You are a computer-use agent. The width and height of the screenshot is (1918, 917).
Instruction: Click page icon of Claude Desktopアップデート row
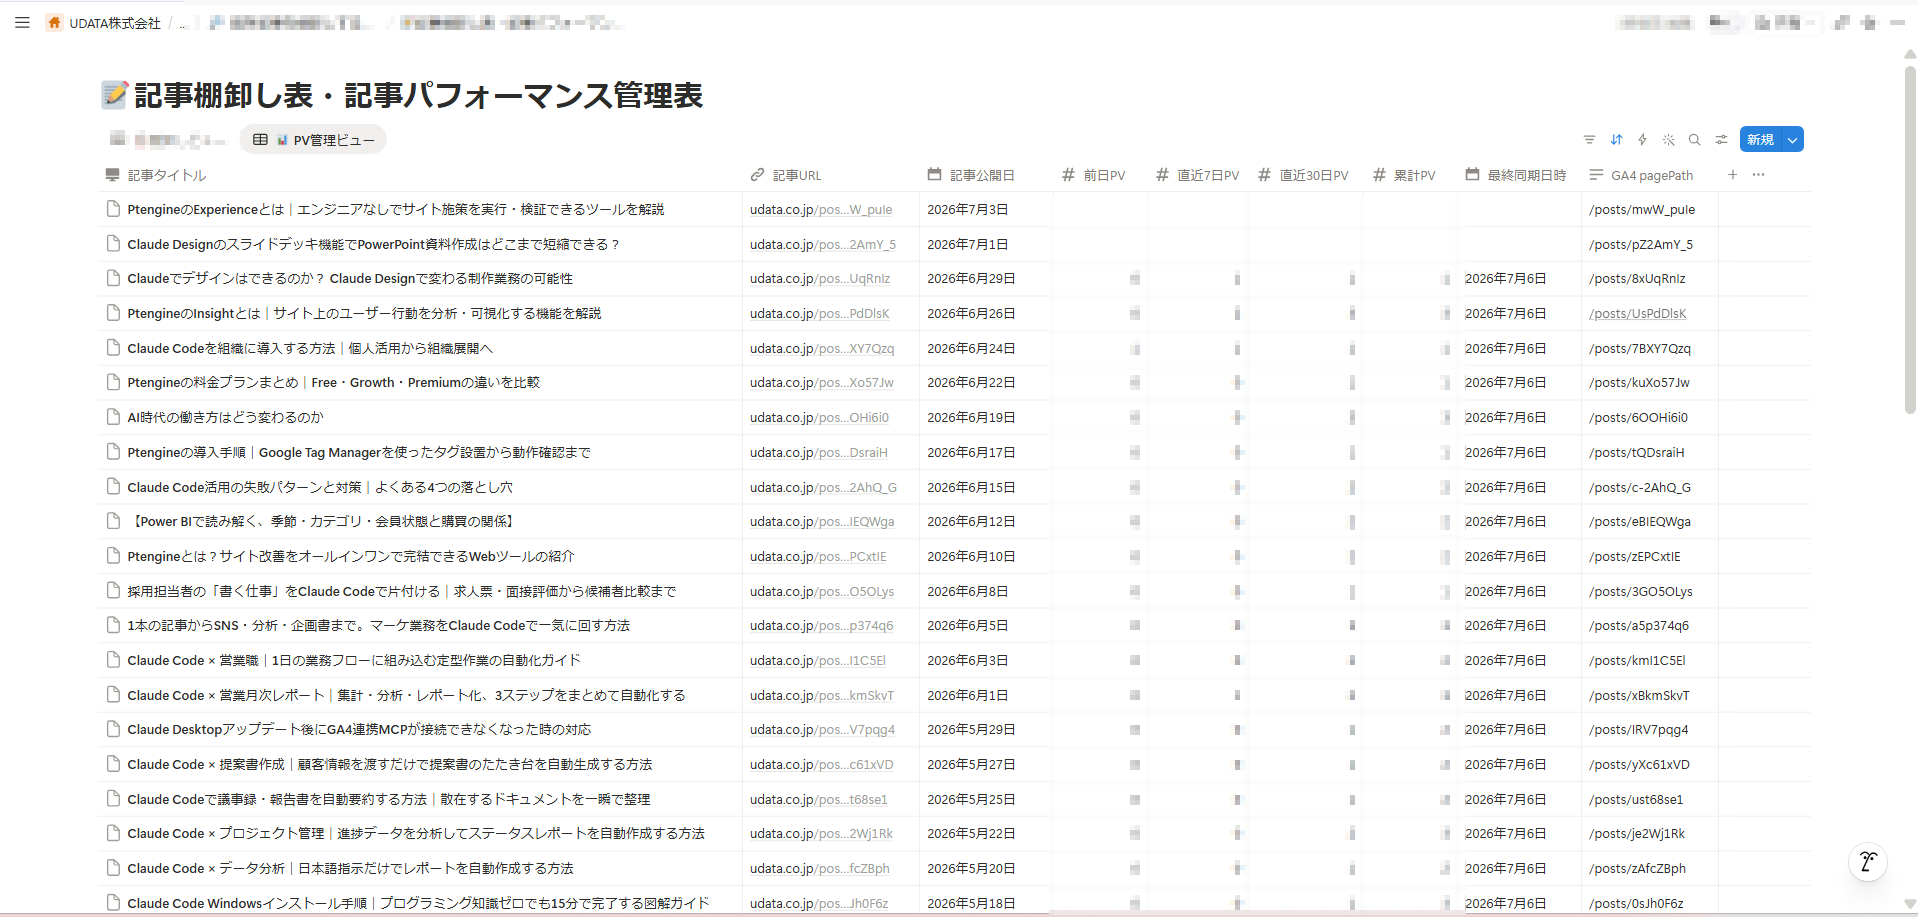click(113, 729)
